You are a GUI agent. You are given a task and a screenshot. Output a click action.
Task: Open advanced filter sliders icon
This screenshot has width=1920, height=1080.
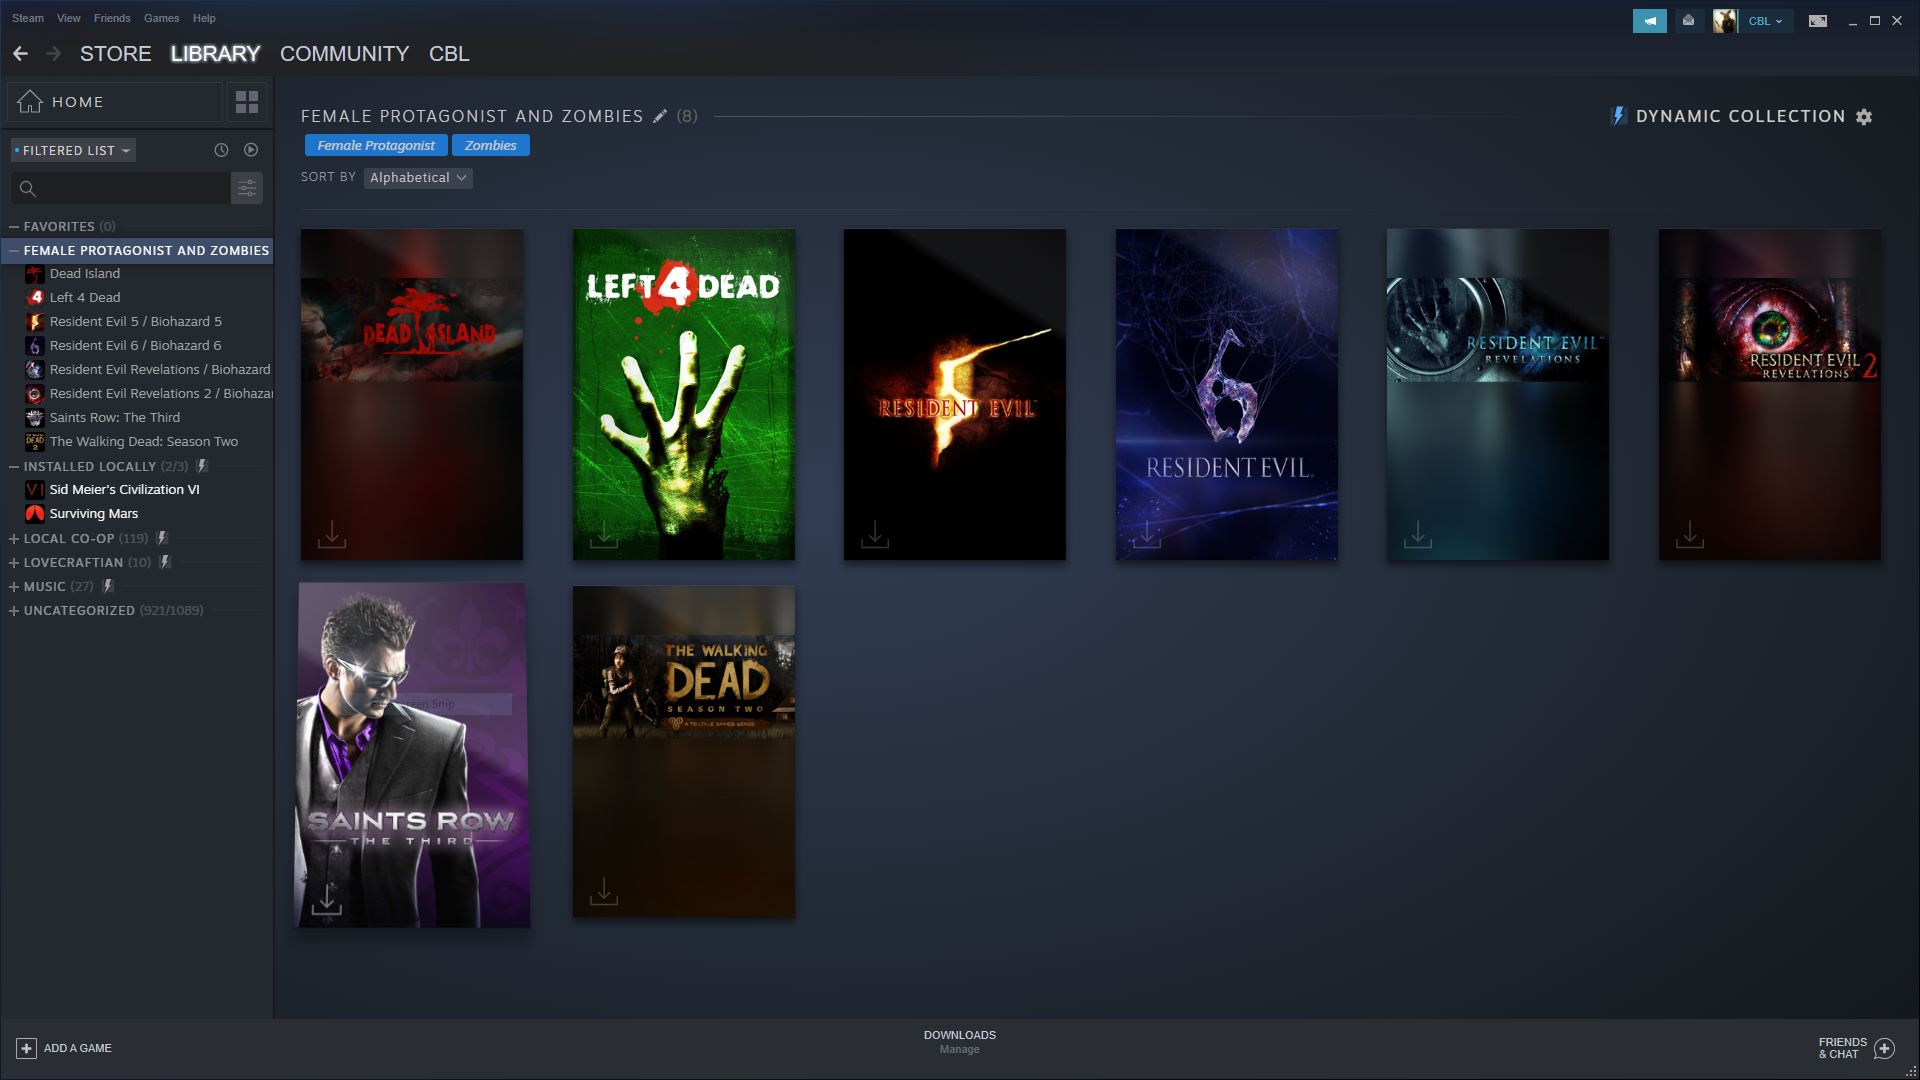point(247,188)
